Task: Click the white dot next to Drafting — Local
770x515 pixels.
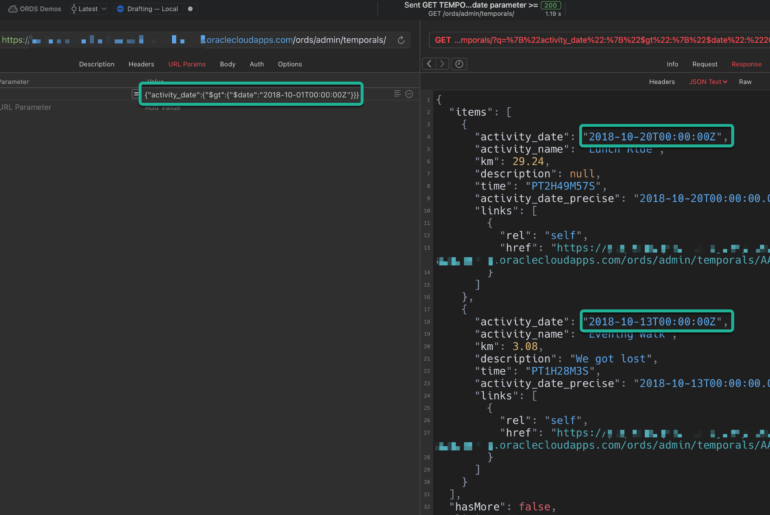Action: point(190,9)
